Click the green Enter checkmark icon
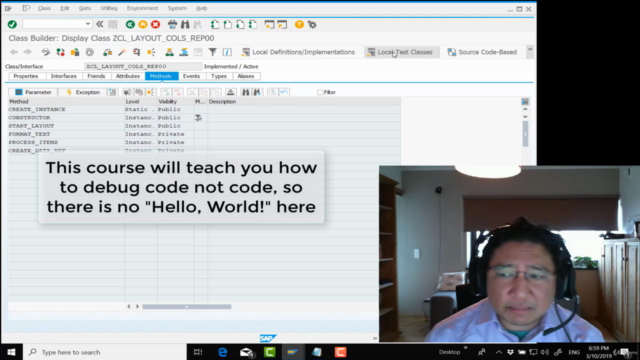Viewport: 640px width, 360px height. (x=12, y=24)
